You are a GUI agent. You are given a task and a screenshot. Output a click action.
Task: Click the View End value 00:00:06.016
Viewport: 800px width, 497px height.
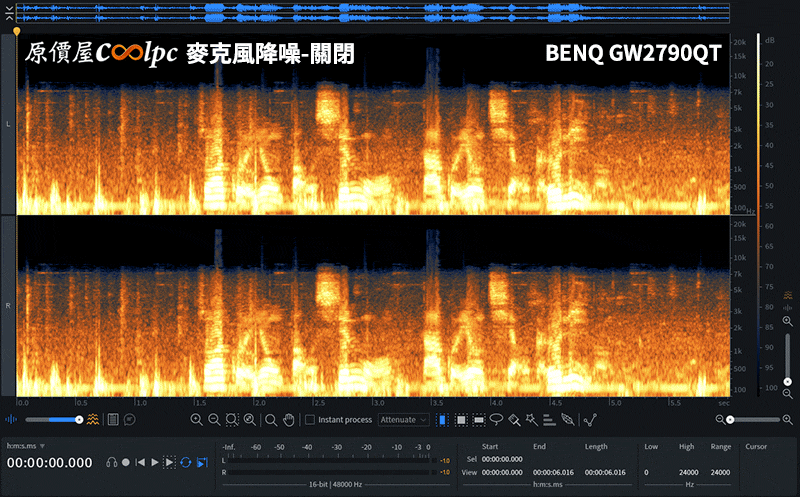[x=553, y=473]
